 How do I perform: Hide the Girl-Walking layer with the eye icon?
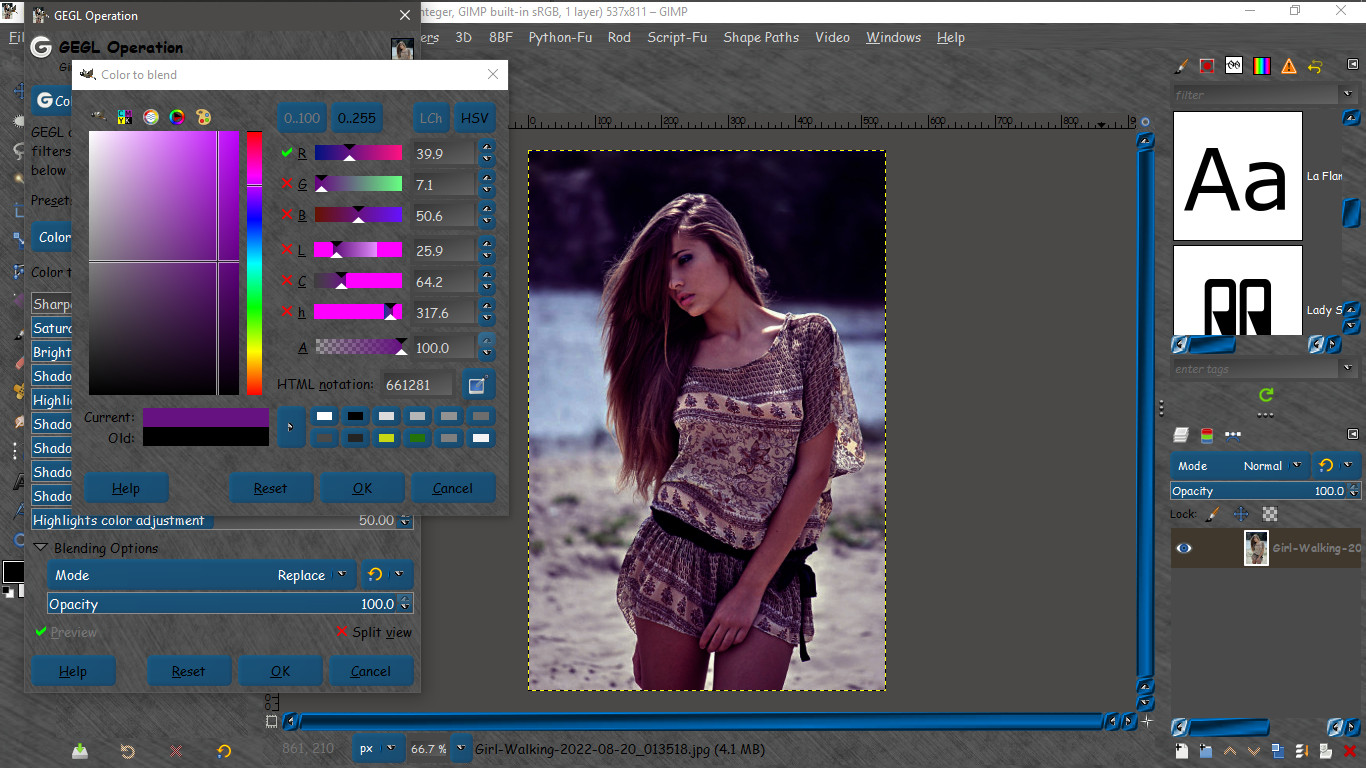[x=1184, y=548]
